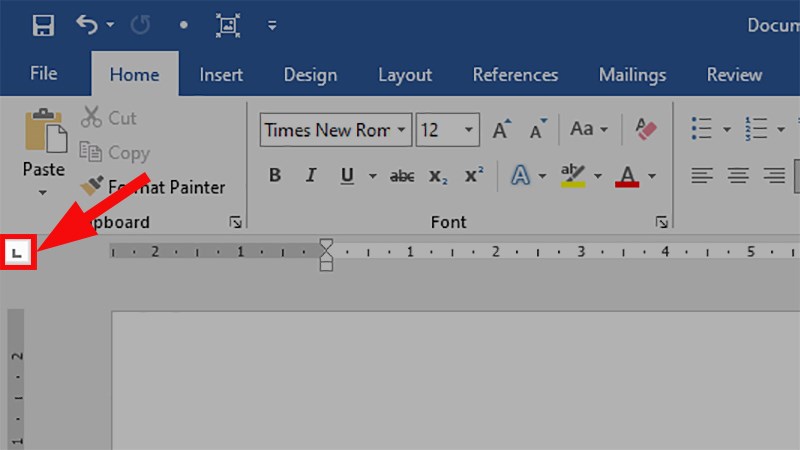Align text left
Viewport: 800px width, 450px height.
tap(702, 176)
